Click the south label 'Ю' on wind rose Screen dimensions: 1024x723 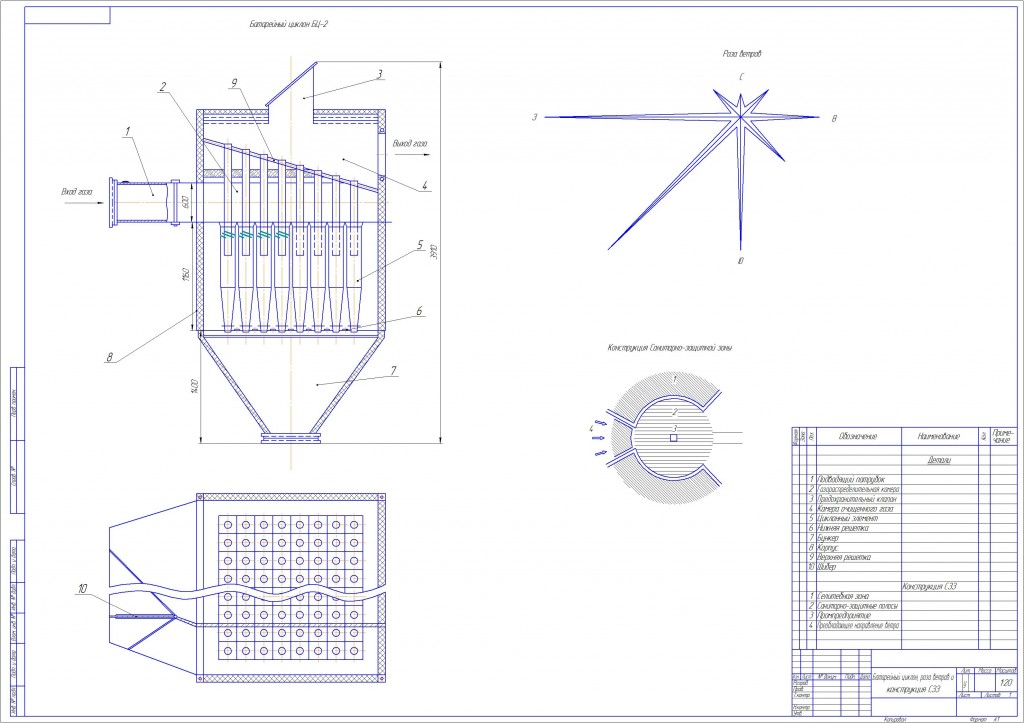click(x=740, y=261)
